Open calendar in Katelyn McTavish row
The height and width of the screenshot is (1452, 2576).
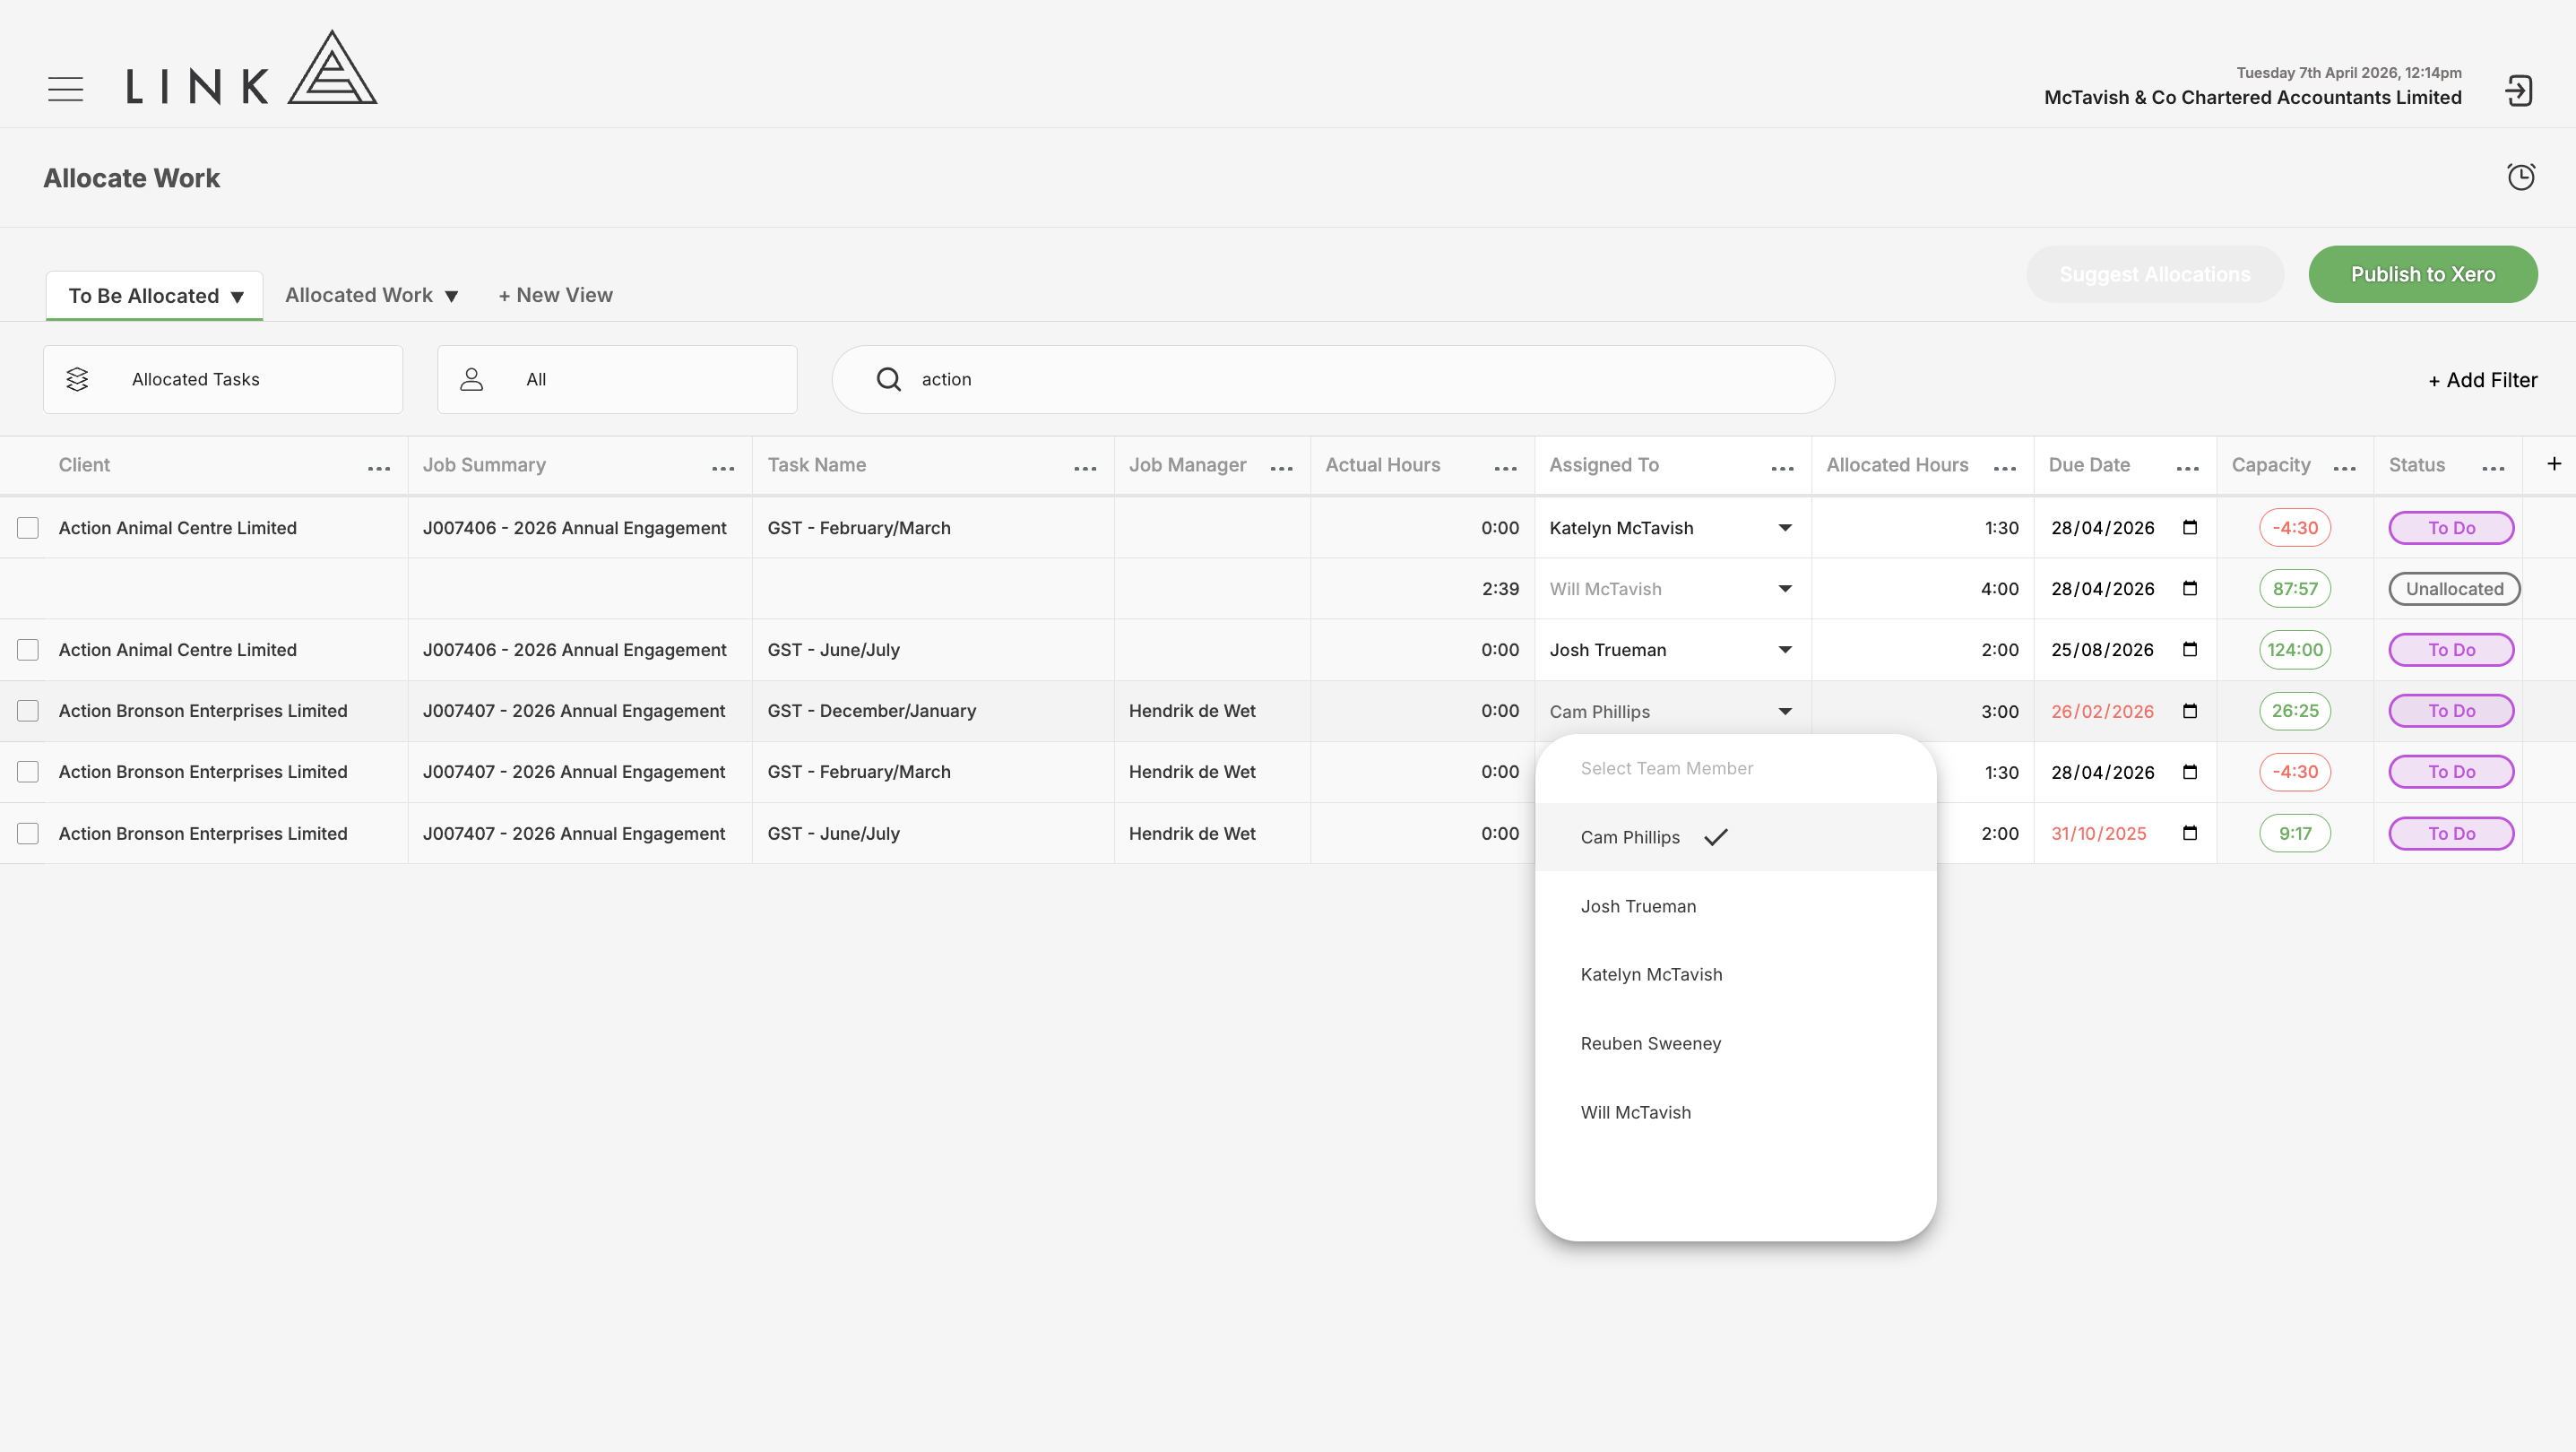click(2189, 527)
